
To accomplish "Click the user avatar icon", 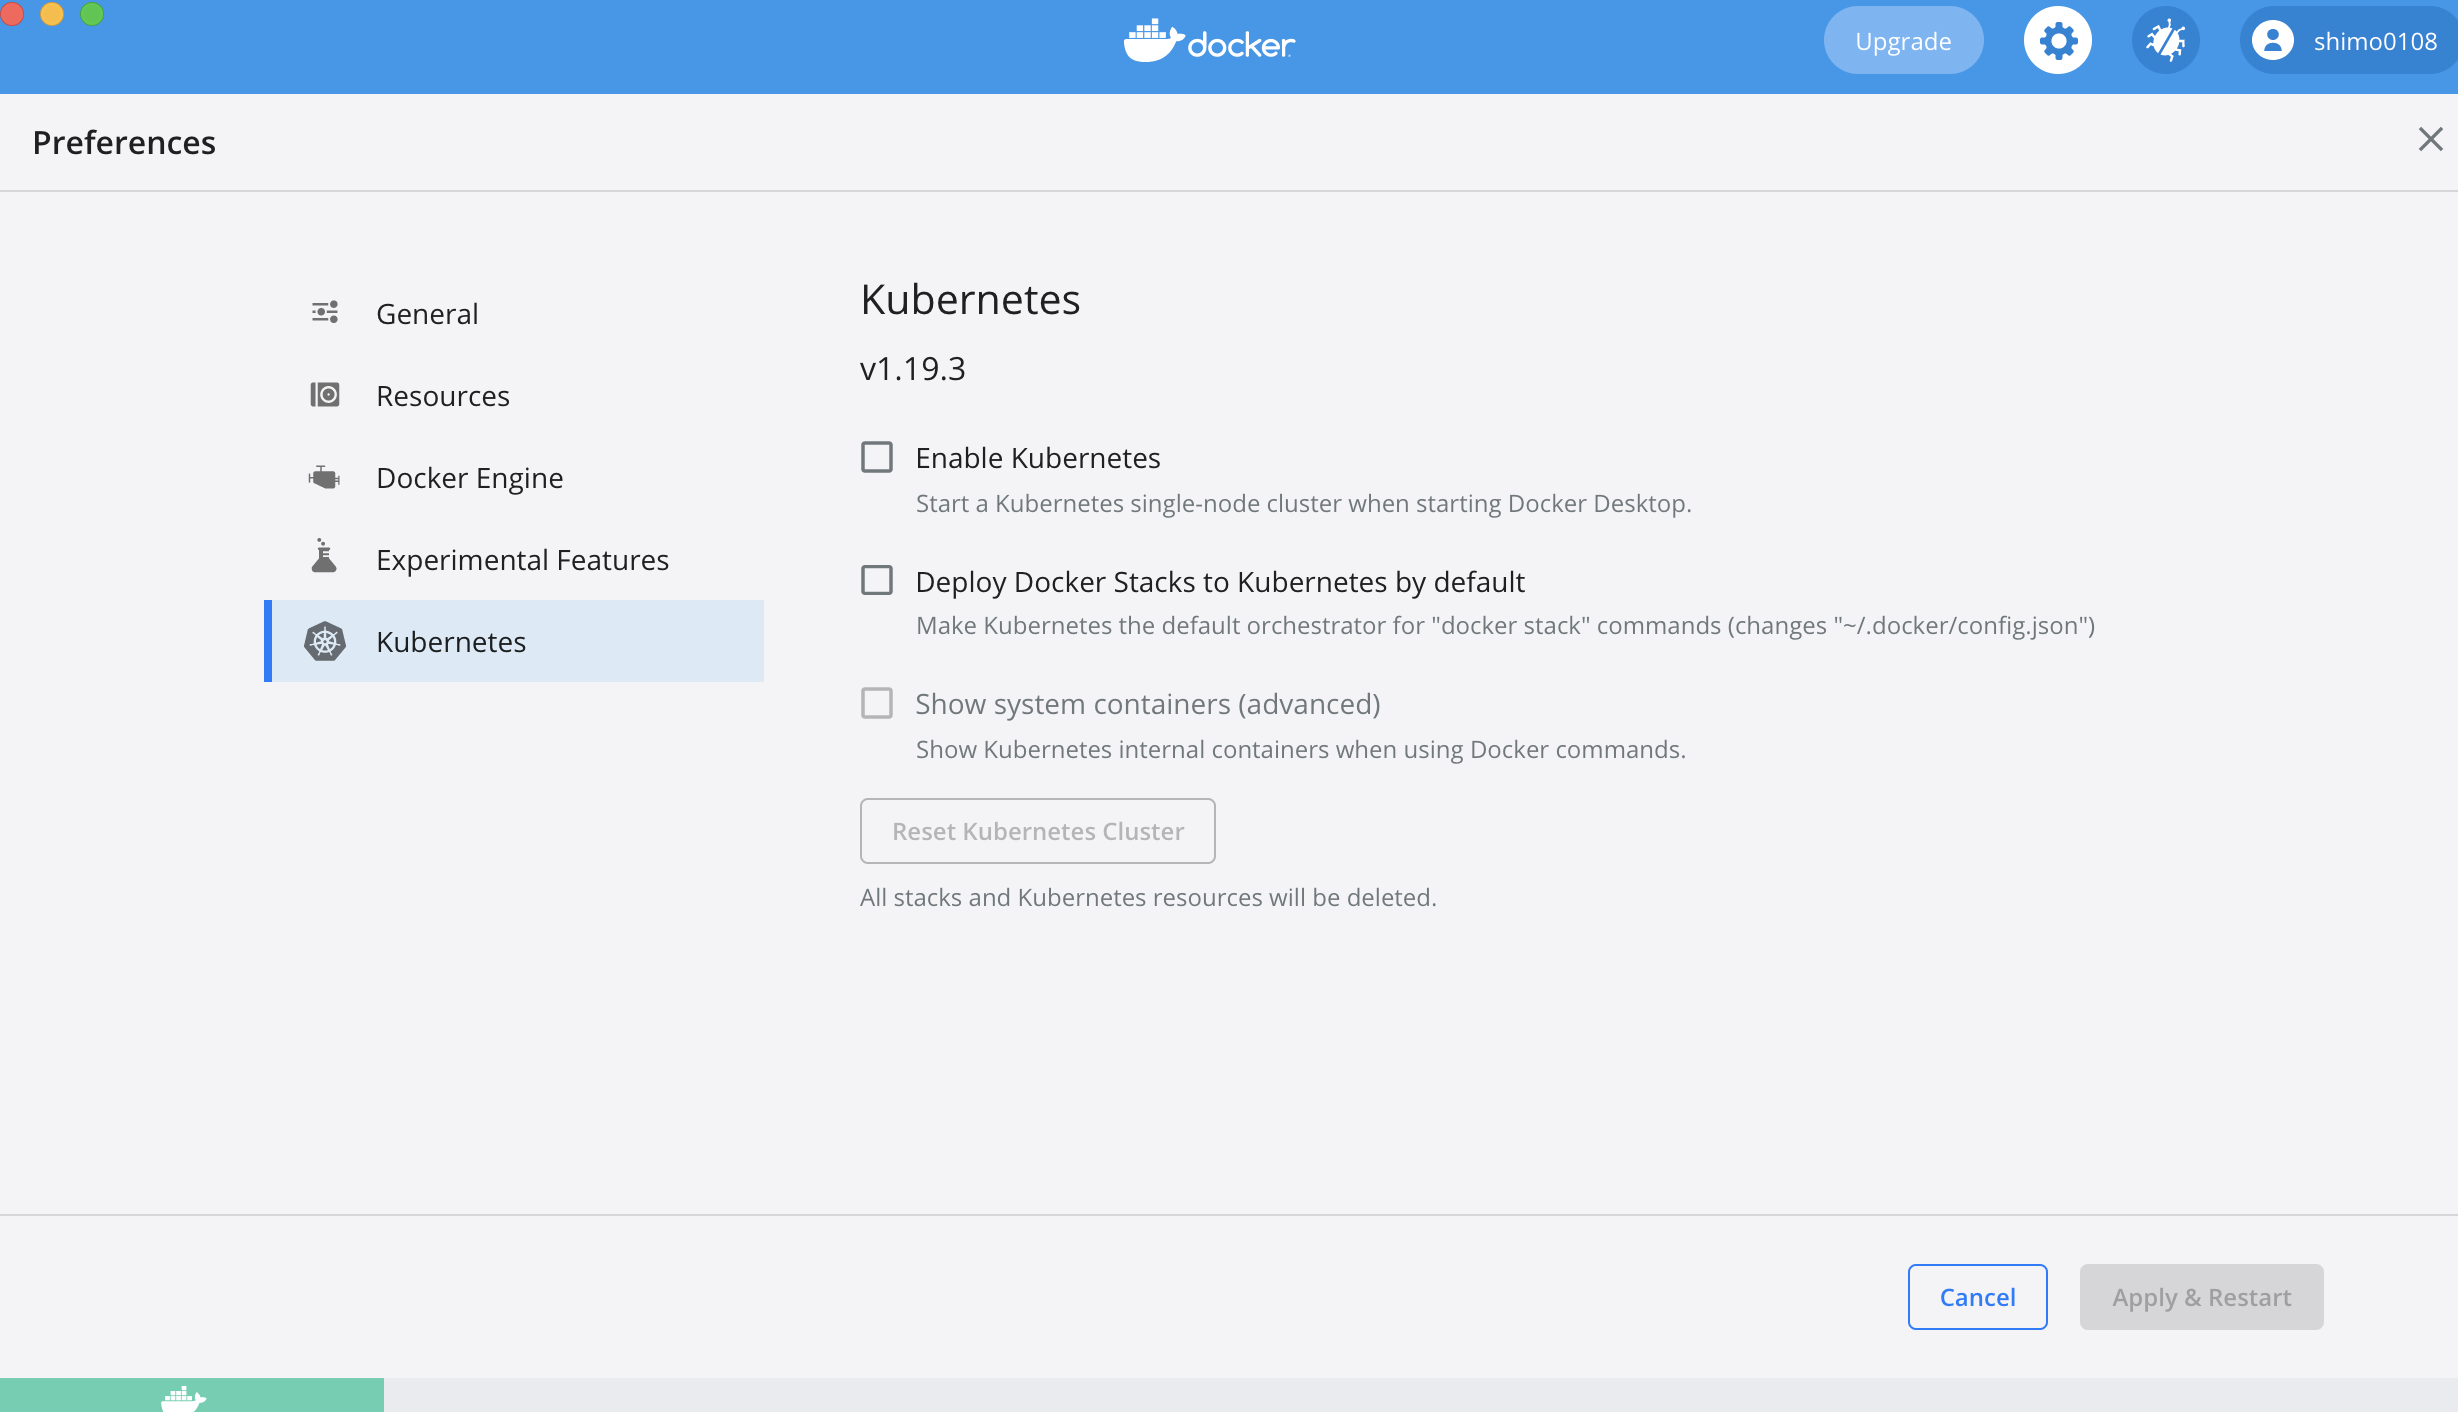I will [x=2273, y=41].
